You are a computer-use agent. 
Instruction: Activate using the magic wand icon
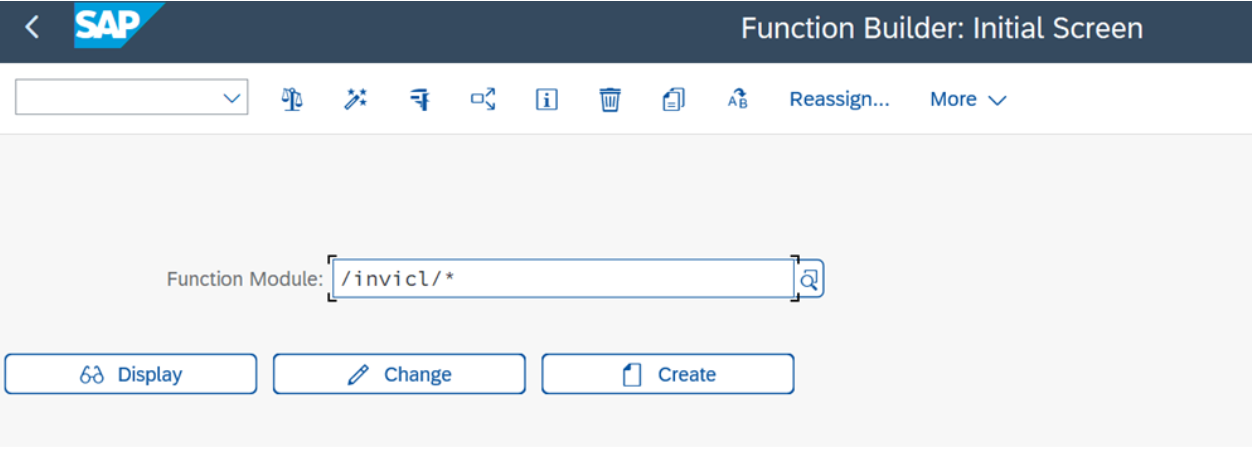[x=356, y=99]
